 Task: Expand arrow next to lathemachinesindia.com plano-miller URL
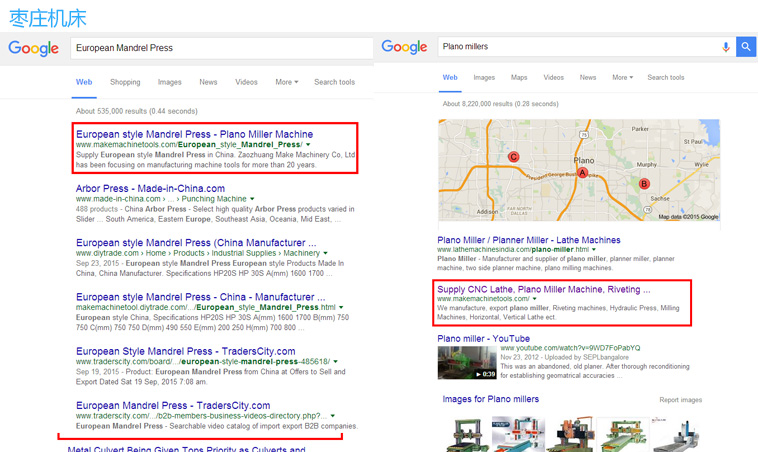pos(594,249)
